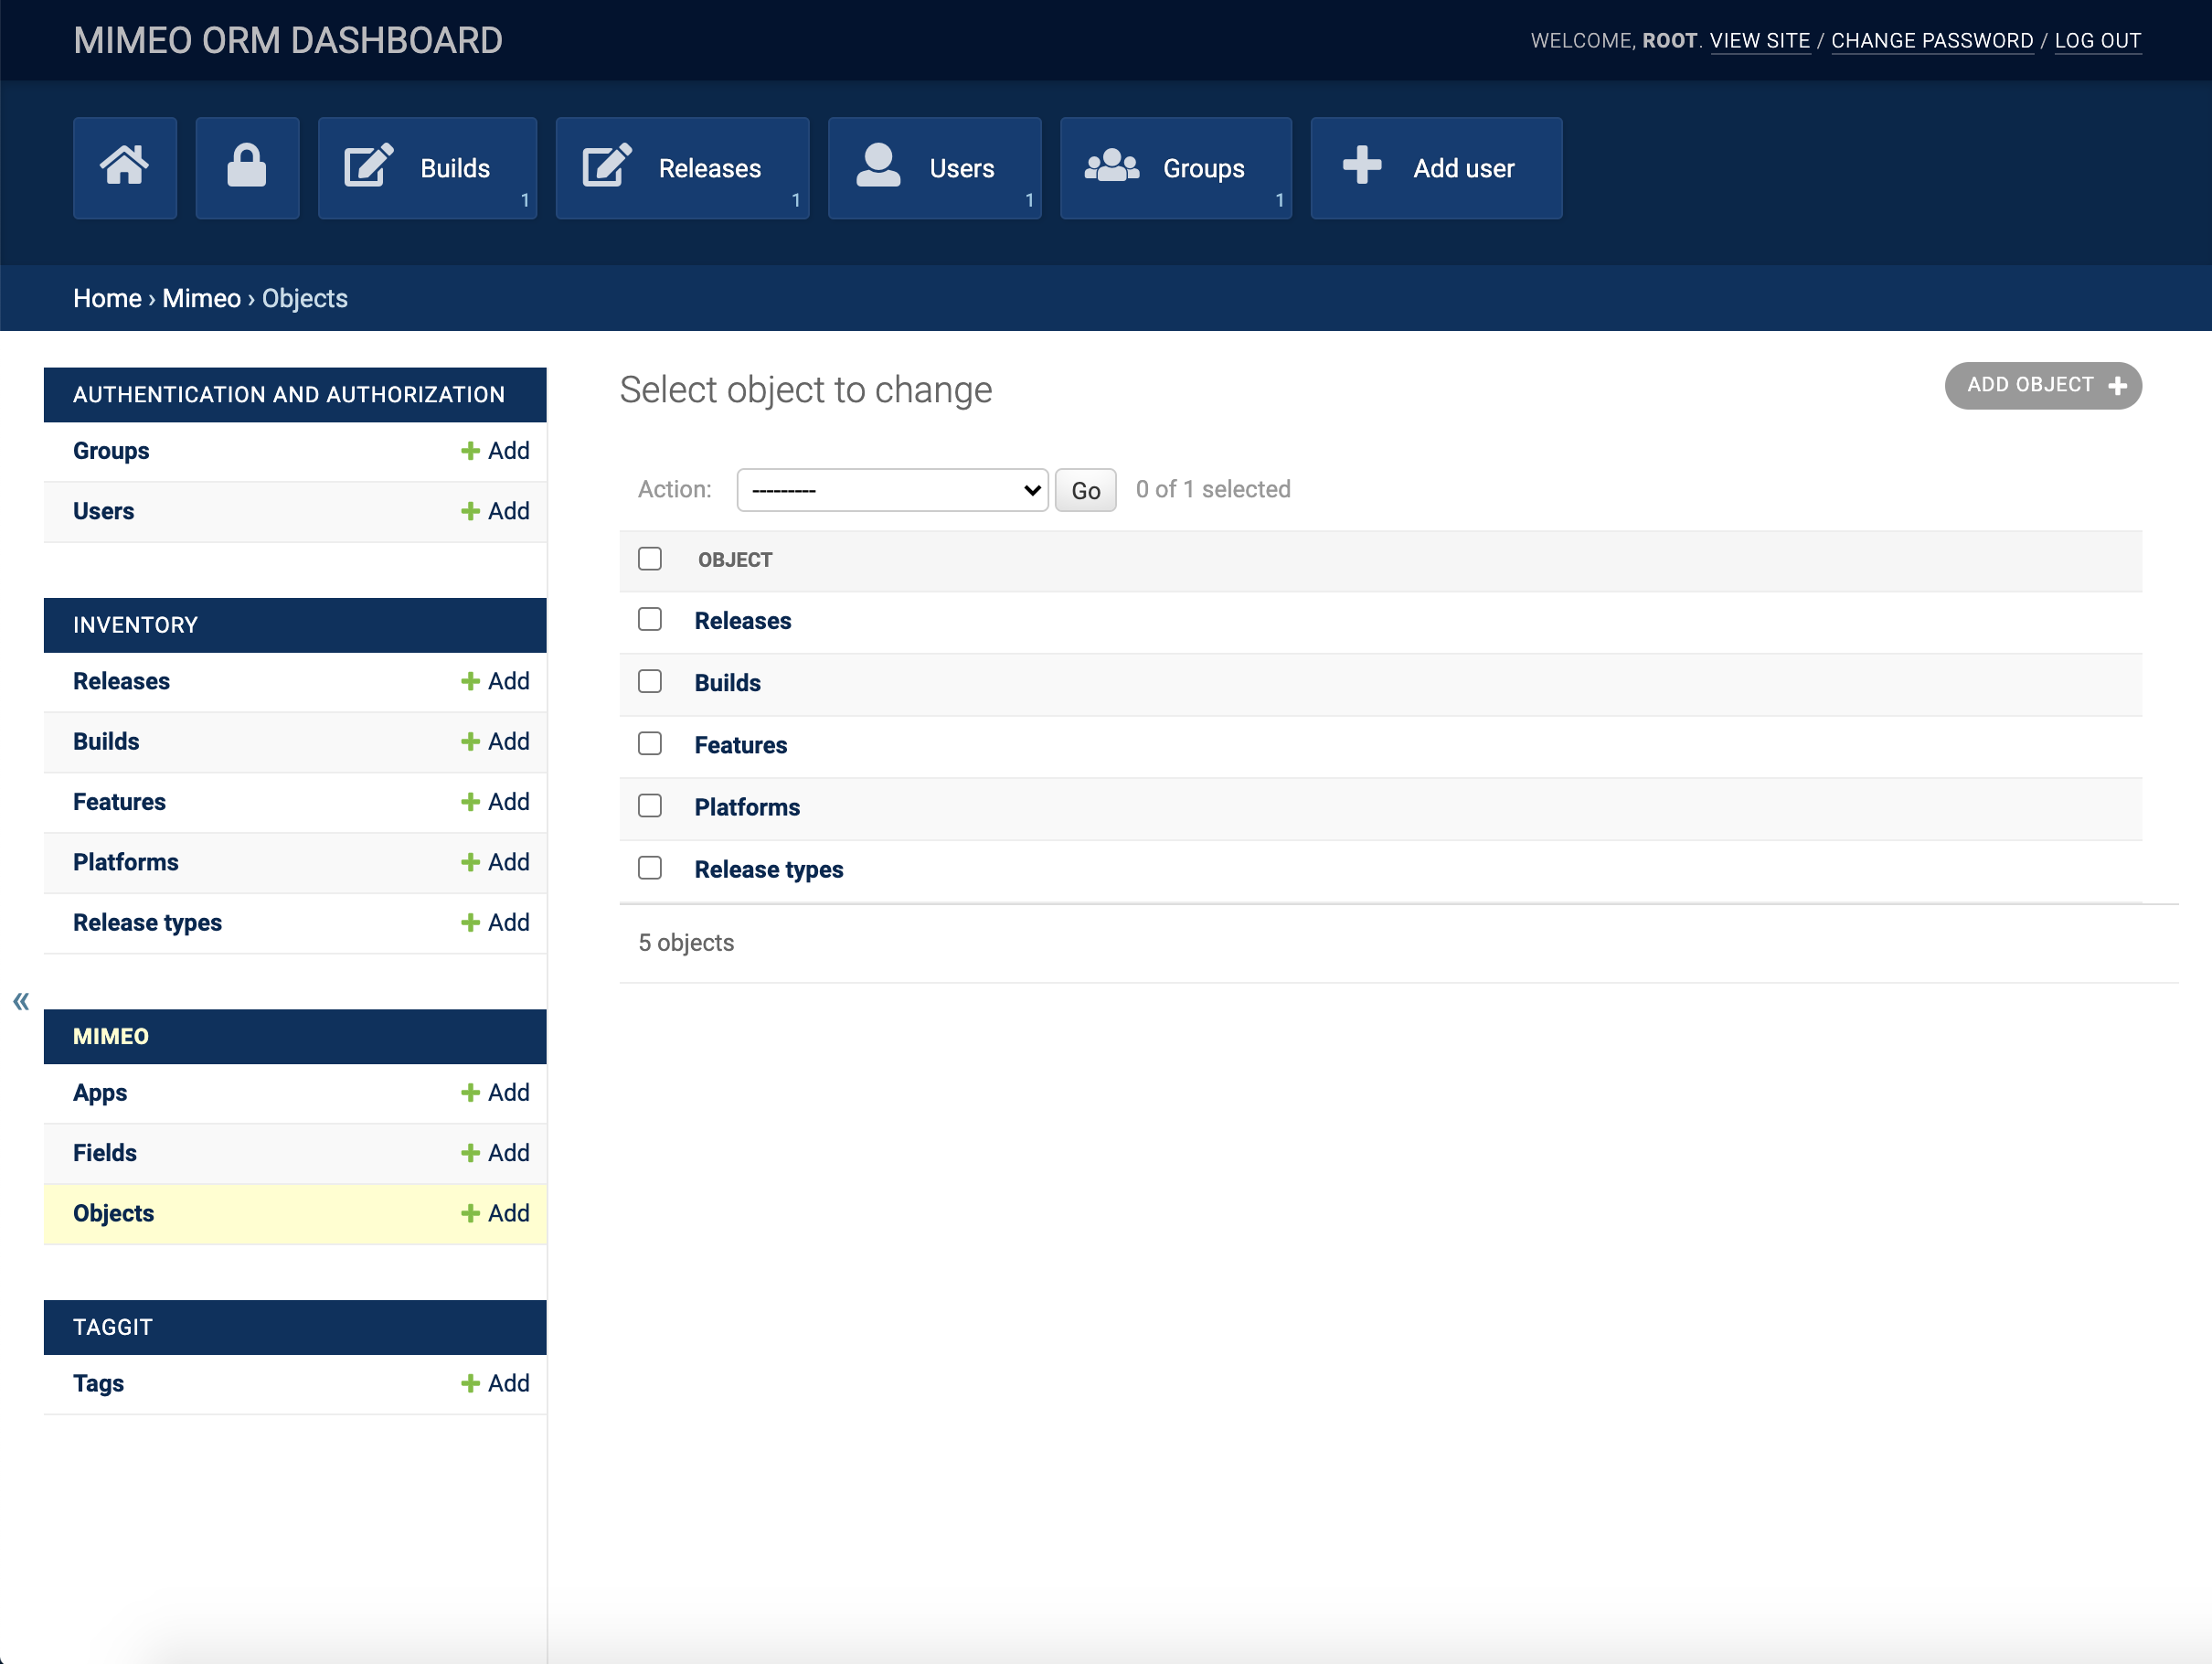This screenshot has width=2212, height=1664.
Task: Tick the select-all checkbox in the header
Action: [650, 559]
